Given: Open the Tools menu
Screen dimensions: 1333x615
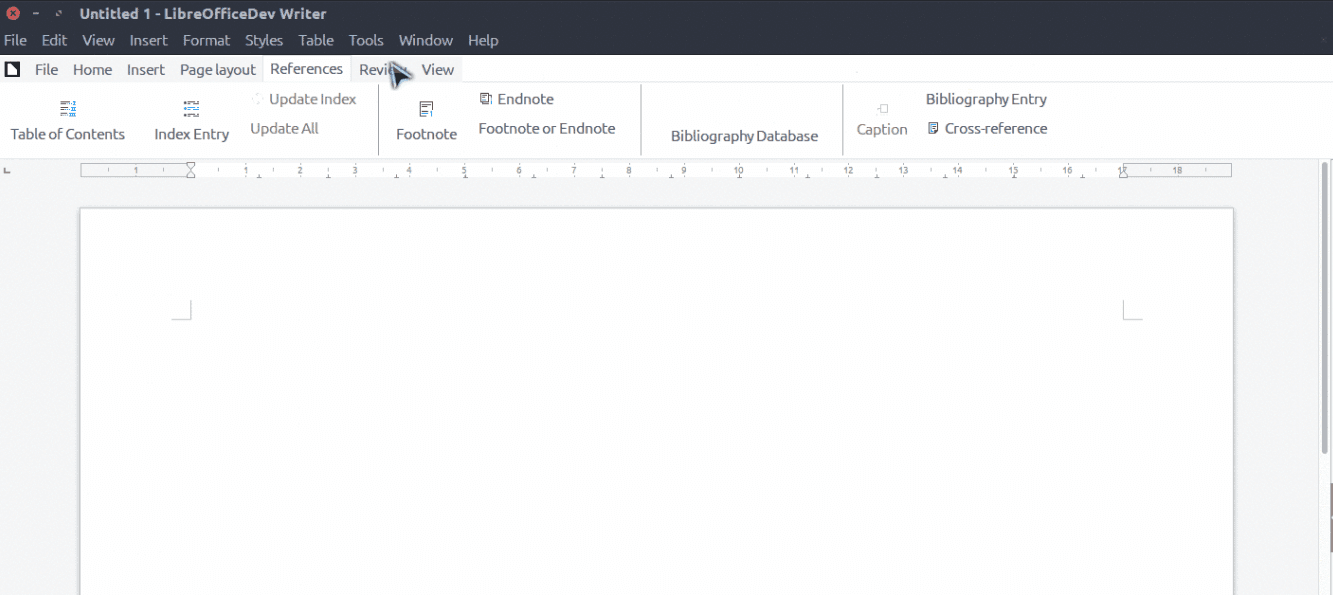Looking at the screenshot, I should 366,40.
